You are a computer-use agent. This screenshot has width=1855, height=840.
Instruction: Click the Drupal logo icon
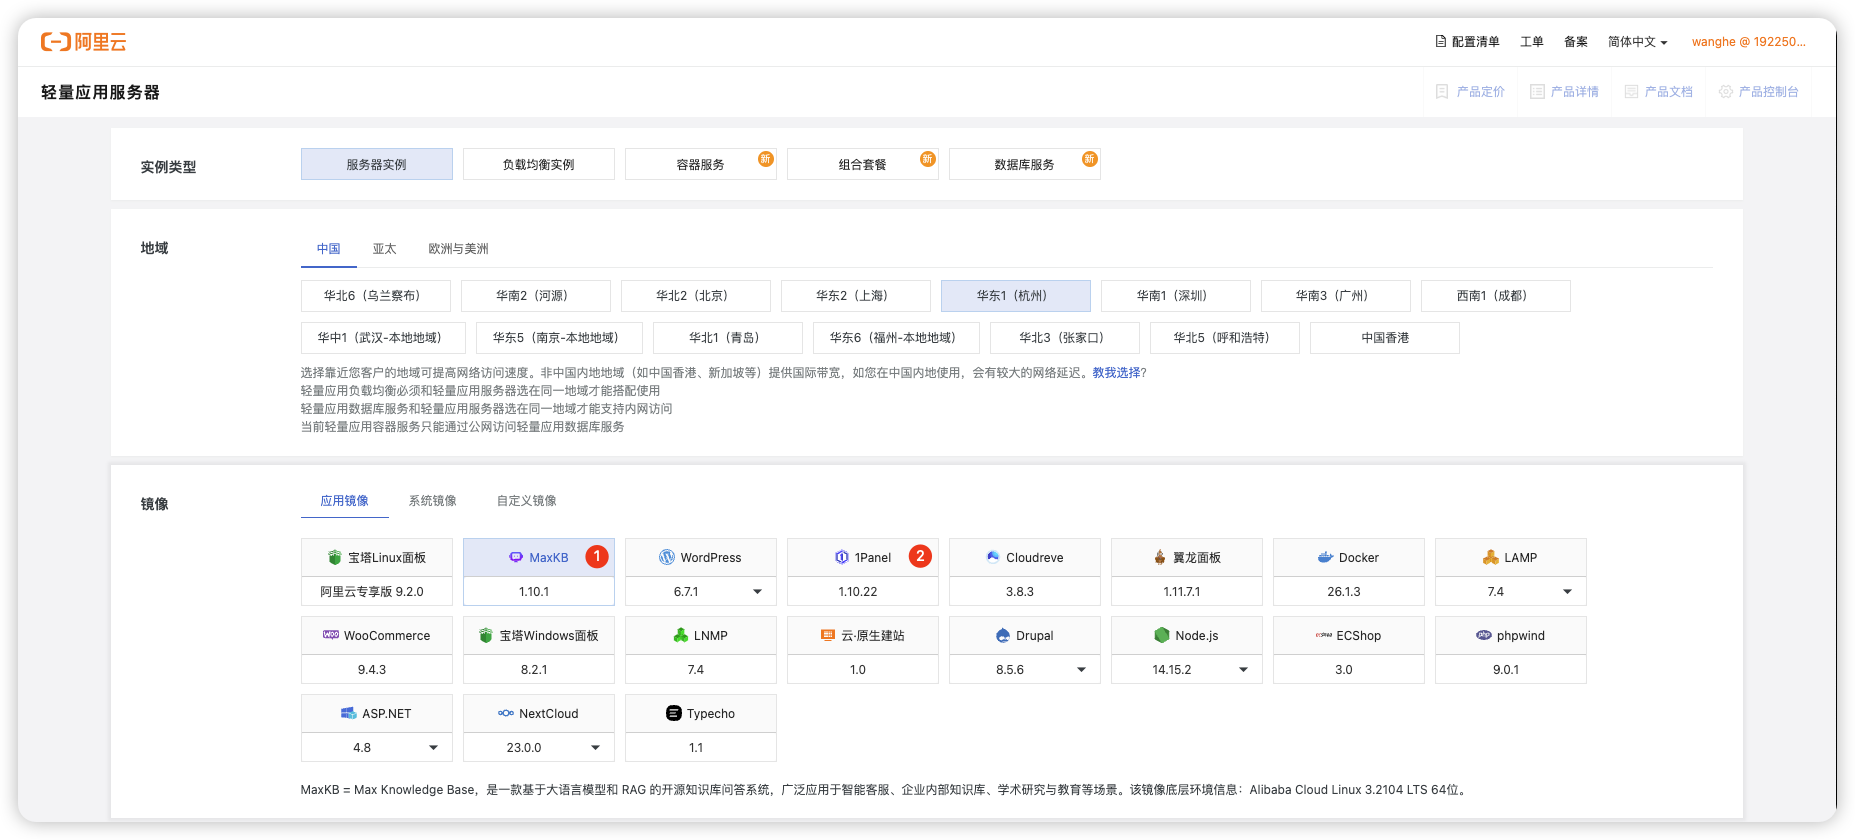tap(1003, 636)
